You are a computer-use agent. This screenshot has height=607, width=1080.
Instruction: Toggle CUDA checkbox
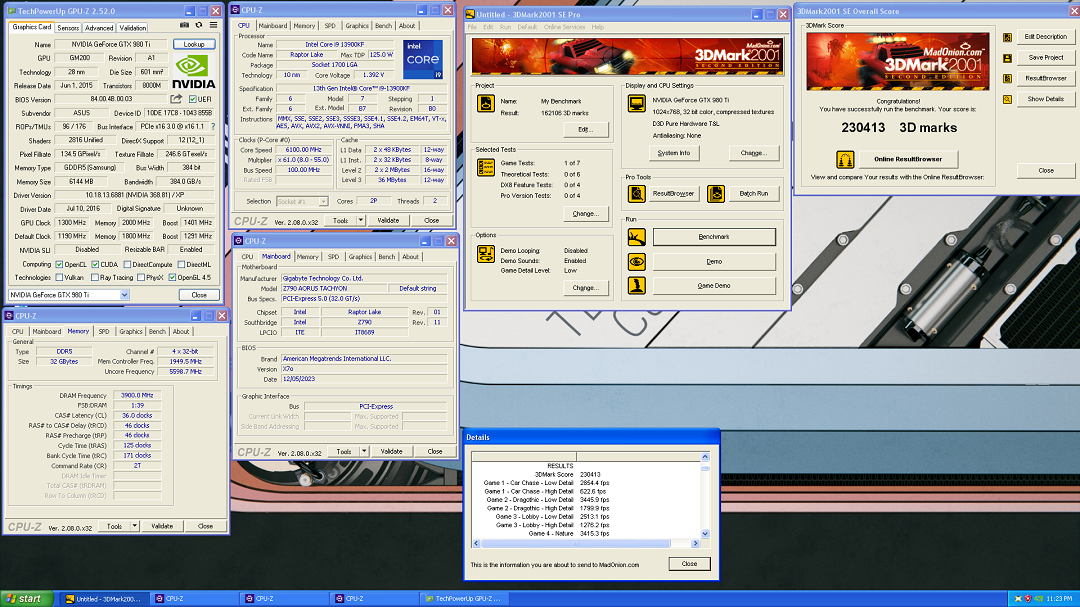pyautogui.click(x=95, y=265)
